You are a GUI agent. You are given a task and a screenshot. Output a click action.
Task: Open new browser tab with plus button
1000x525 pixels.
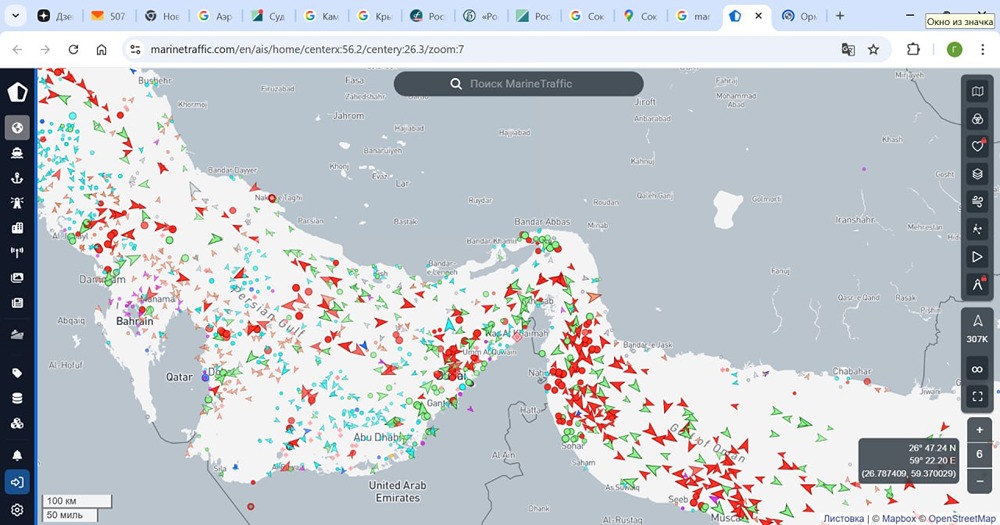[x=839, y=16]
